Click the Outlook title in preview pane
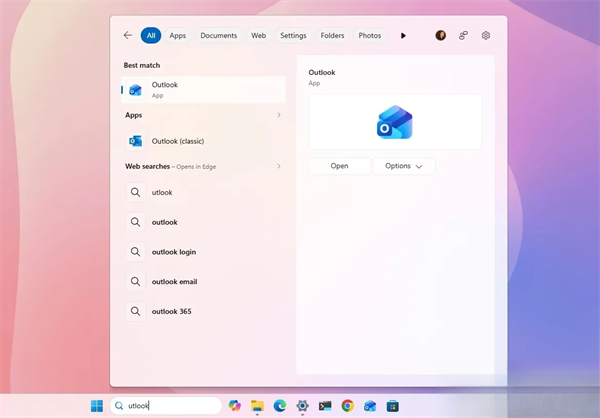 coord(322,72)
